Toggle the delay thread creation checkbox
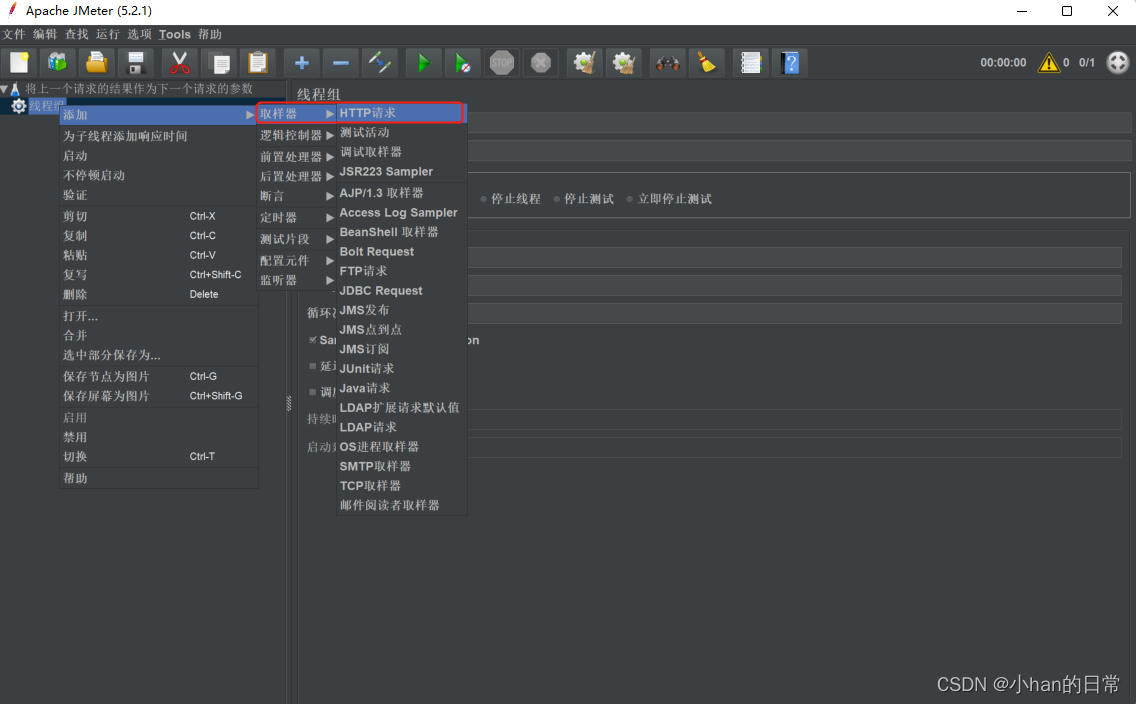This screenshot has width=1136, height=704. [312, 366]
